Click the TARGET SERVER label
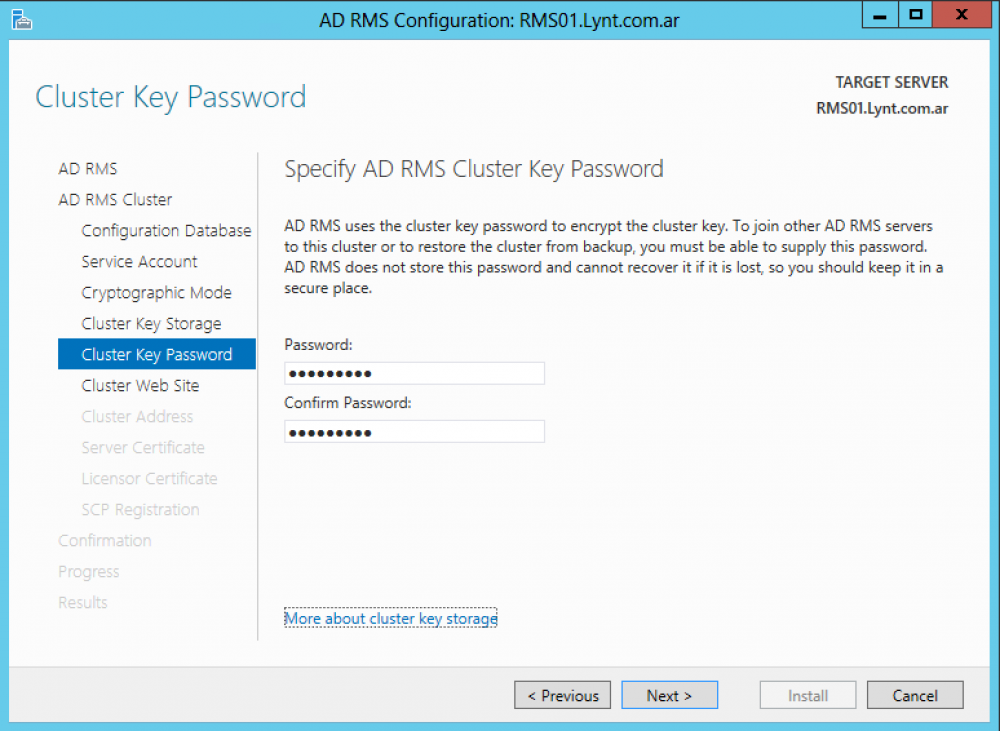Screen dimensions: 1000x731 (x=892, y=82)
